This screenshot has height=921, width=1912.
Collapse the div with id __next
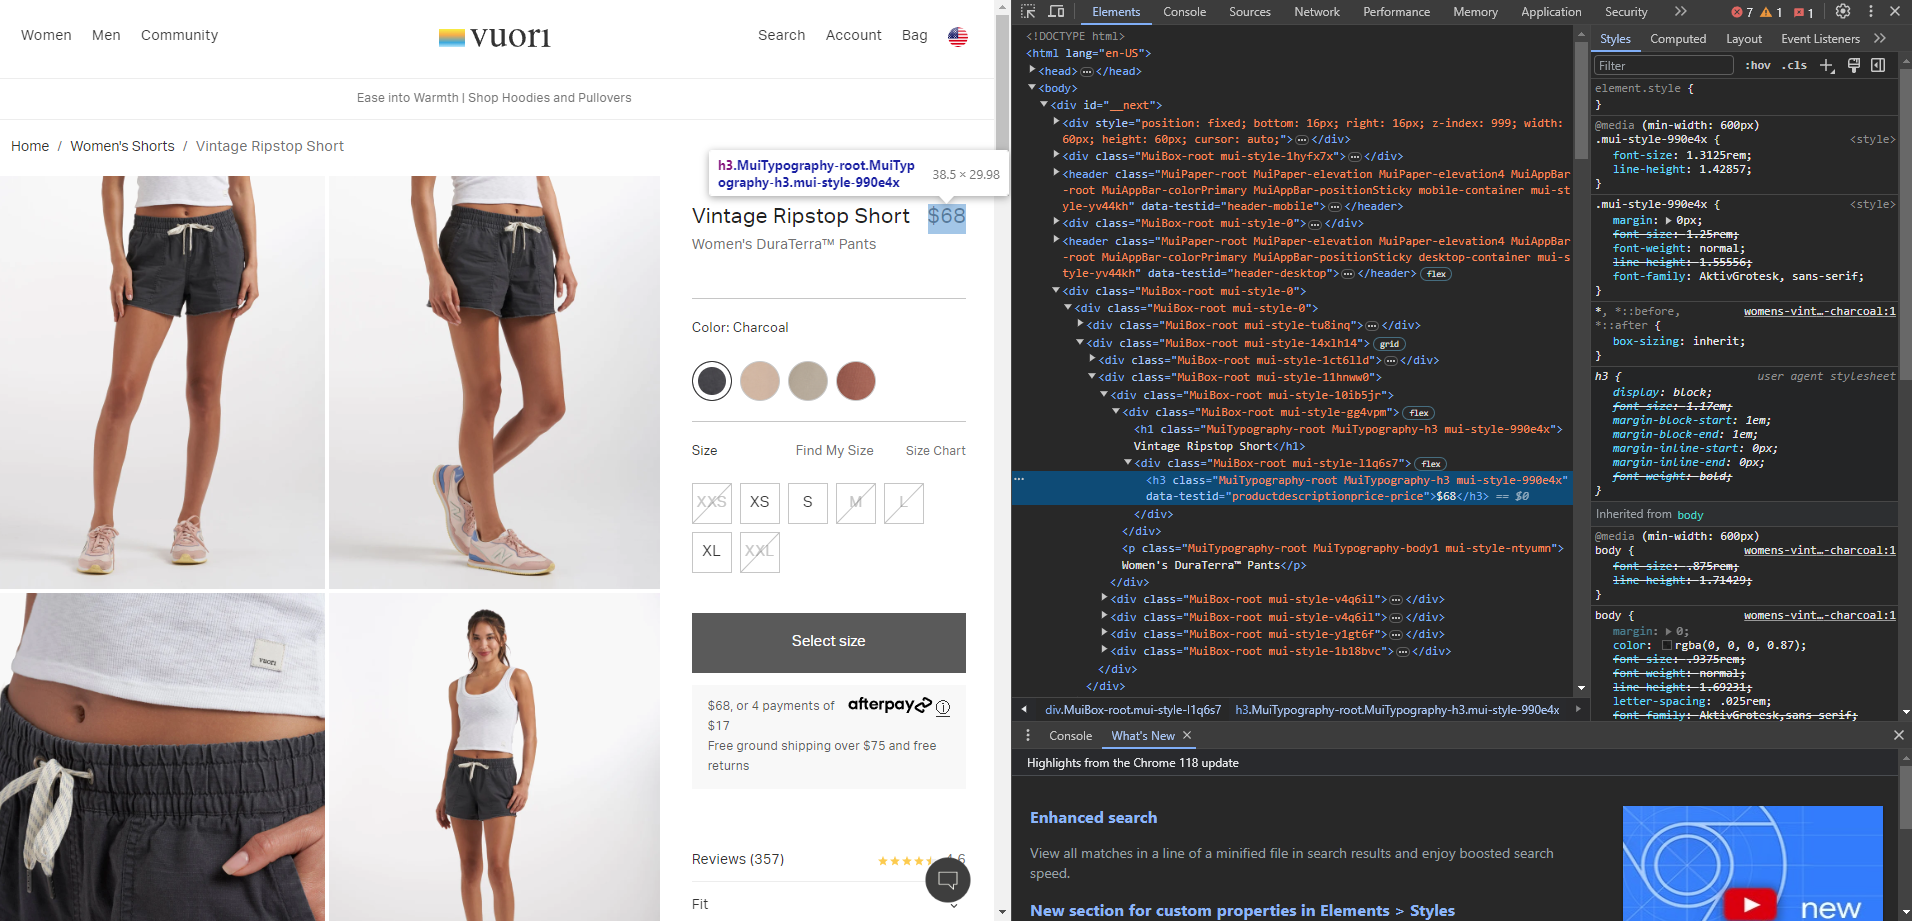pyautogui.click(x=1045, y=104)
